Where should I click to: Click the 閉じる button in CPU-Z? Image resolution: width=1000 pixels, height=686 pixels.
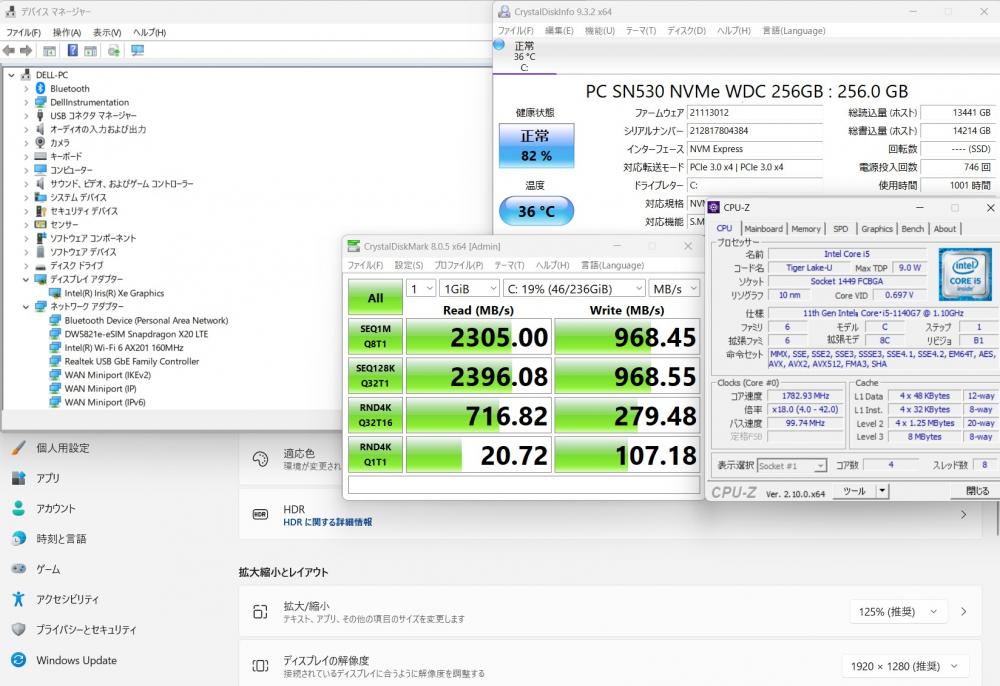977,491
